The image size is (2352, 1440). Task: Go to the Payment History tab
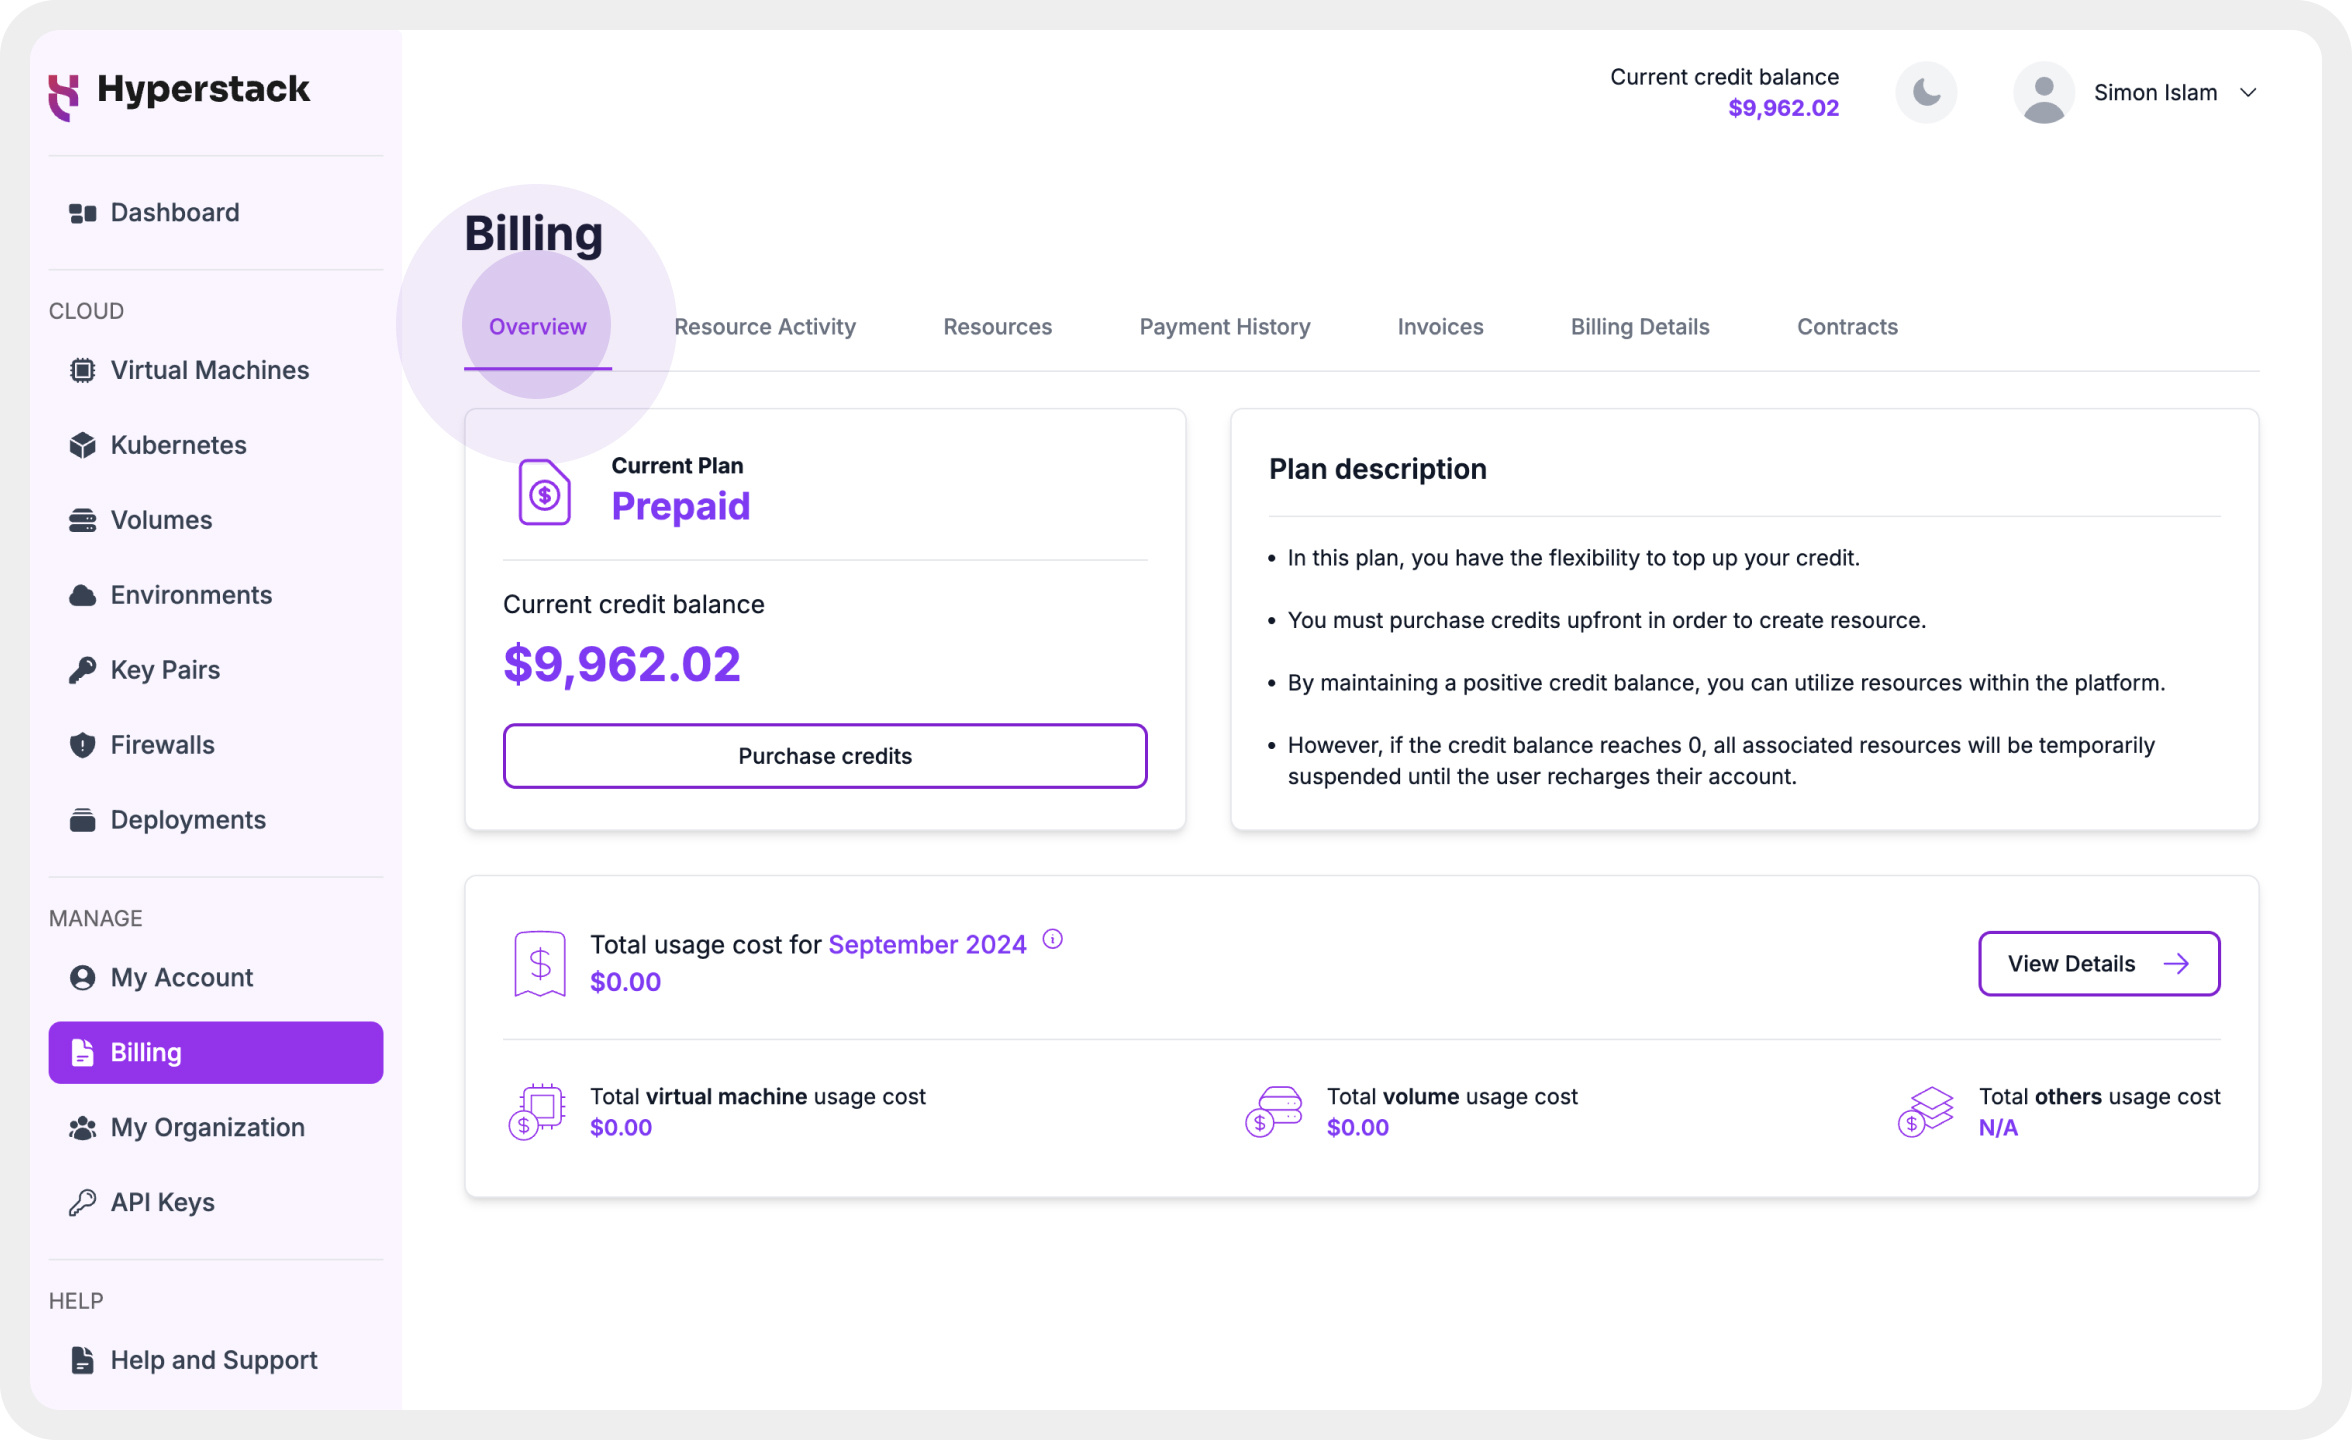(x=1224, y=327)
